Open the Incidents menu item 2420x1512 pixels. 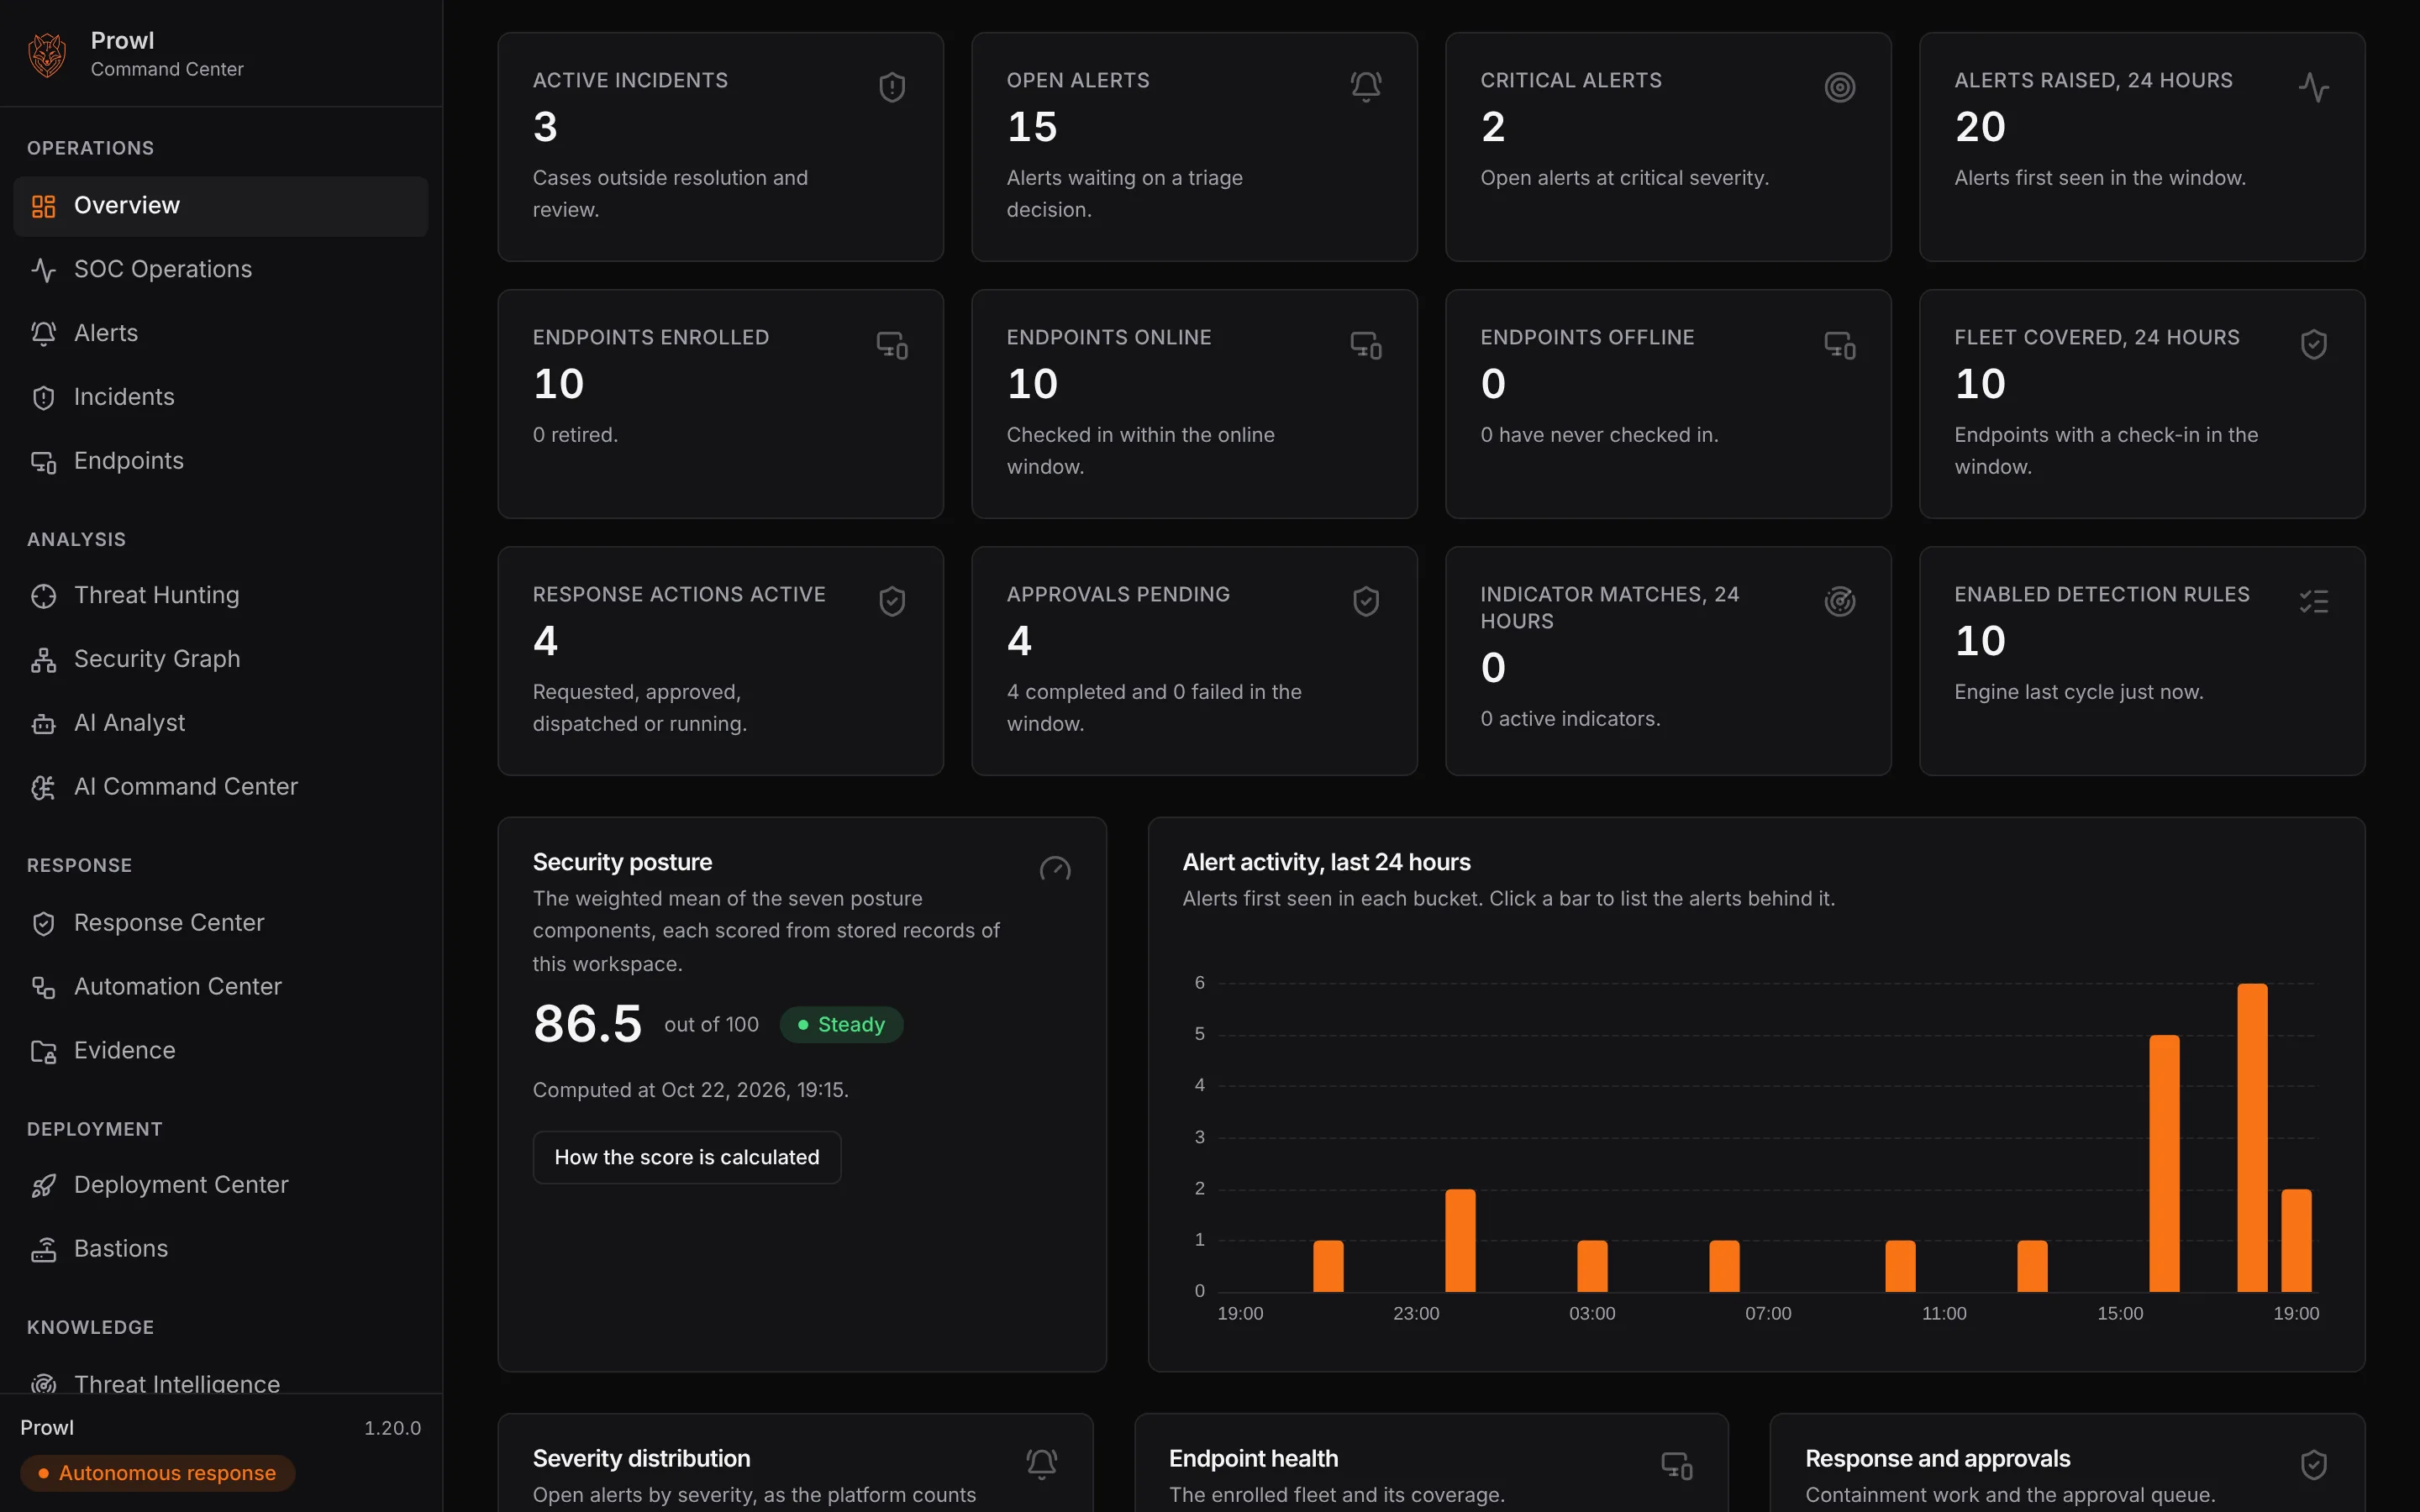[221, 397]
